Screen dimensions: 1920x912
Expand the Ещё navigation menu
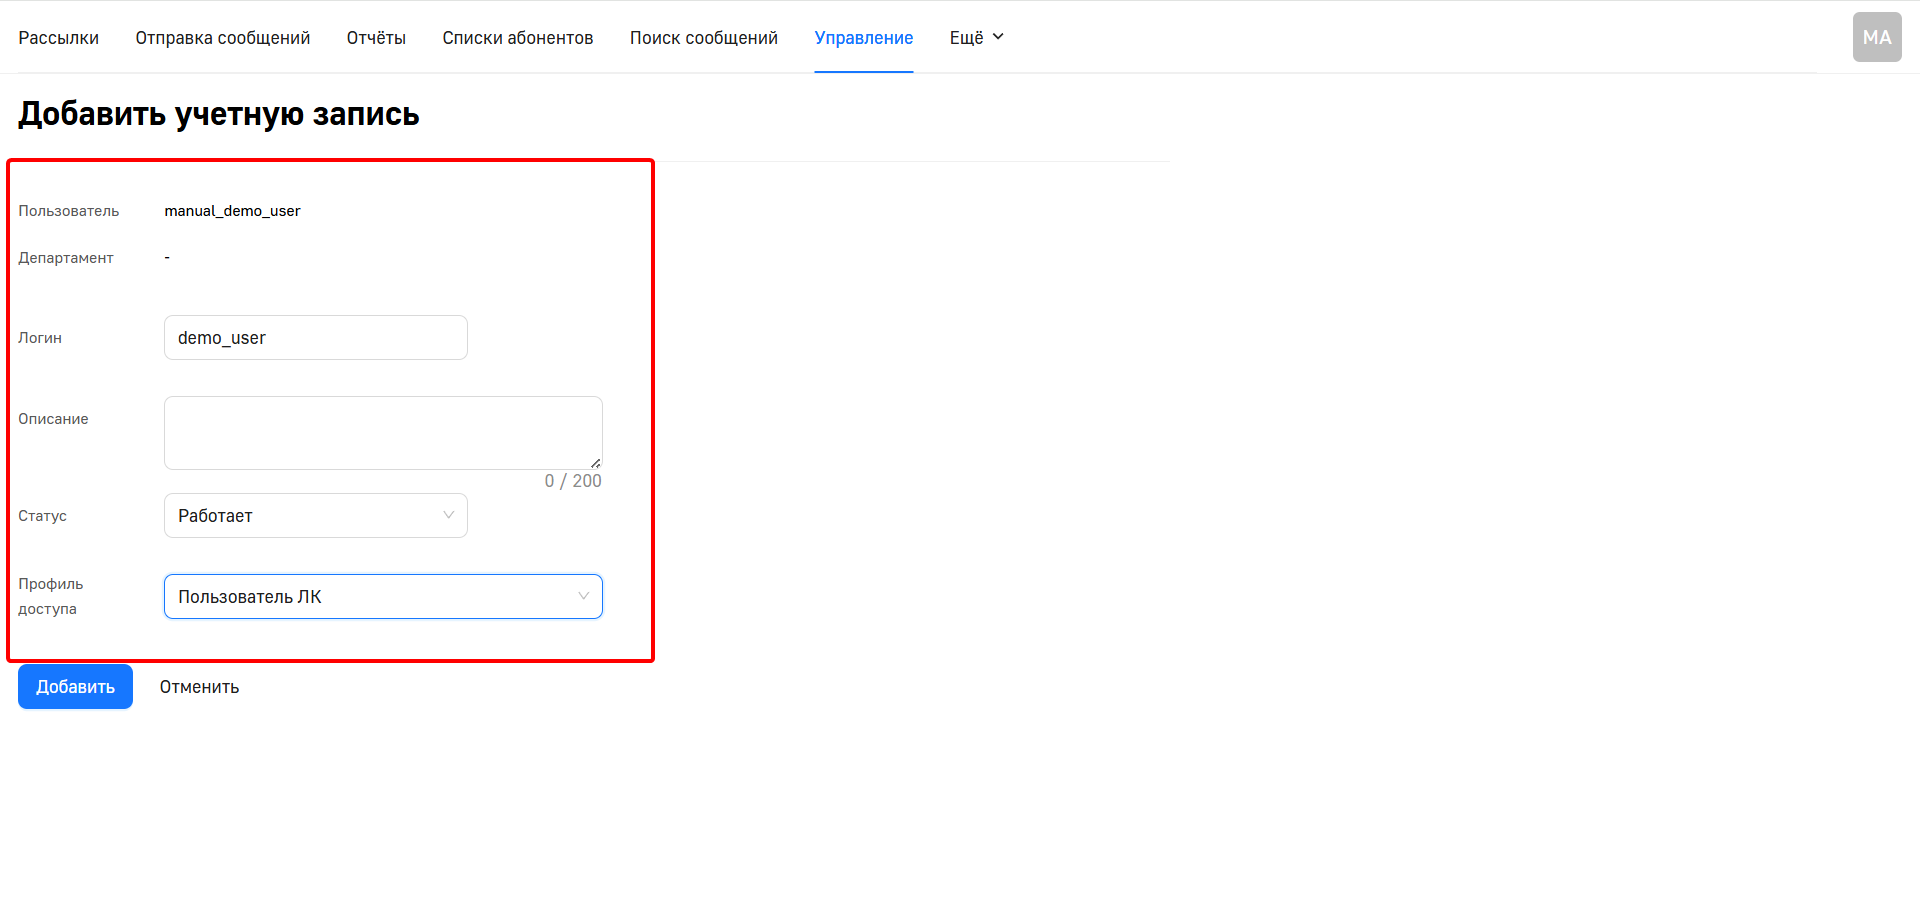click(x=976, y=37)
